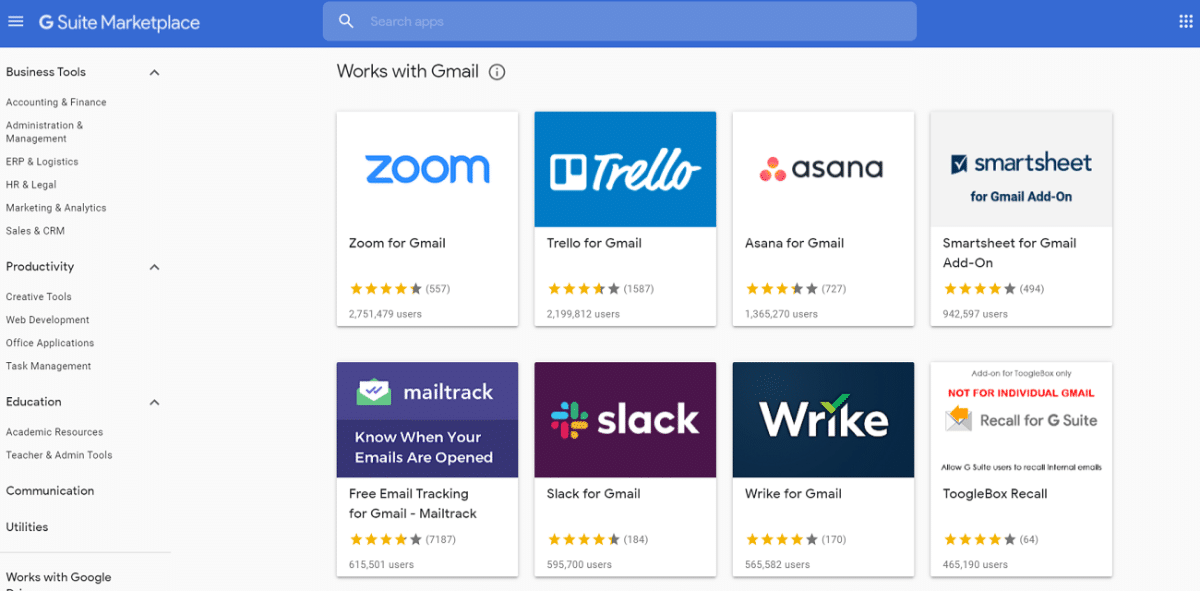
Task: Collapse the Business Tools category
Action: tap(154, 71)
